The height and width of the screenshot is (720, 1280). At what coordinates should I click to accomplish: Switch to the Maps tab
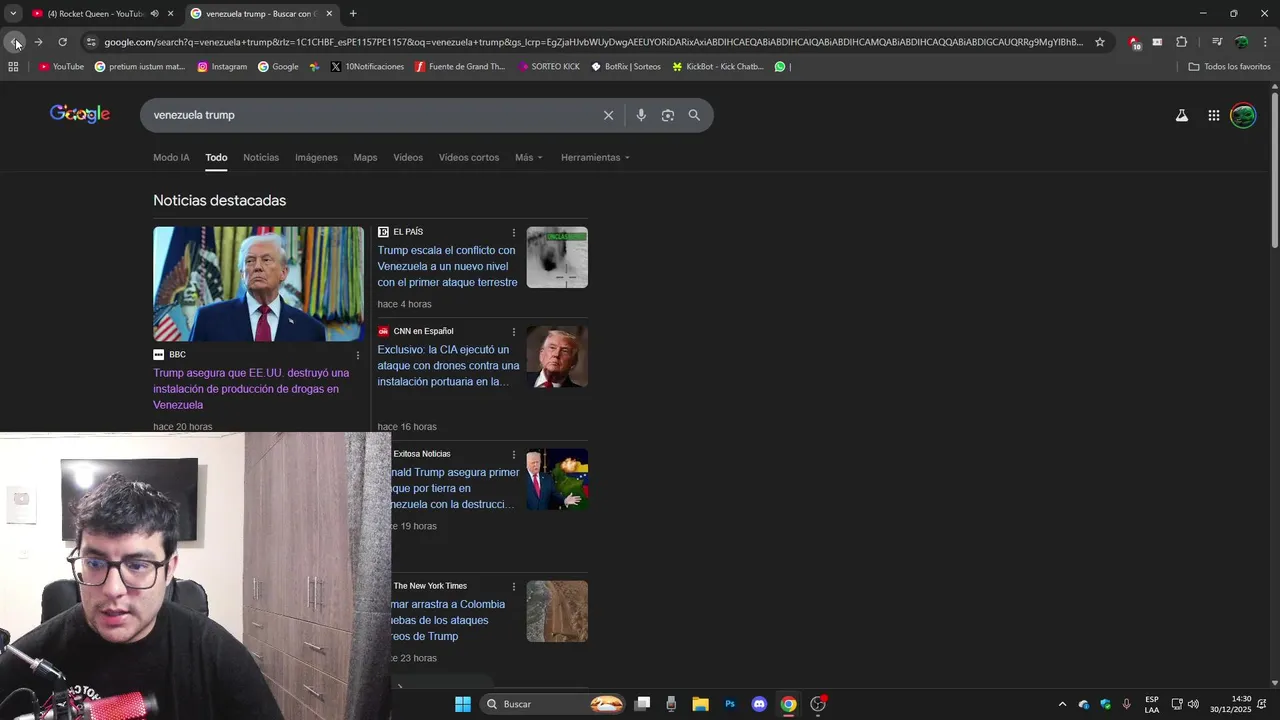click(365, 157)
